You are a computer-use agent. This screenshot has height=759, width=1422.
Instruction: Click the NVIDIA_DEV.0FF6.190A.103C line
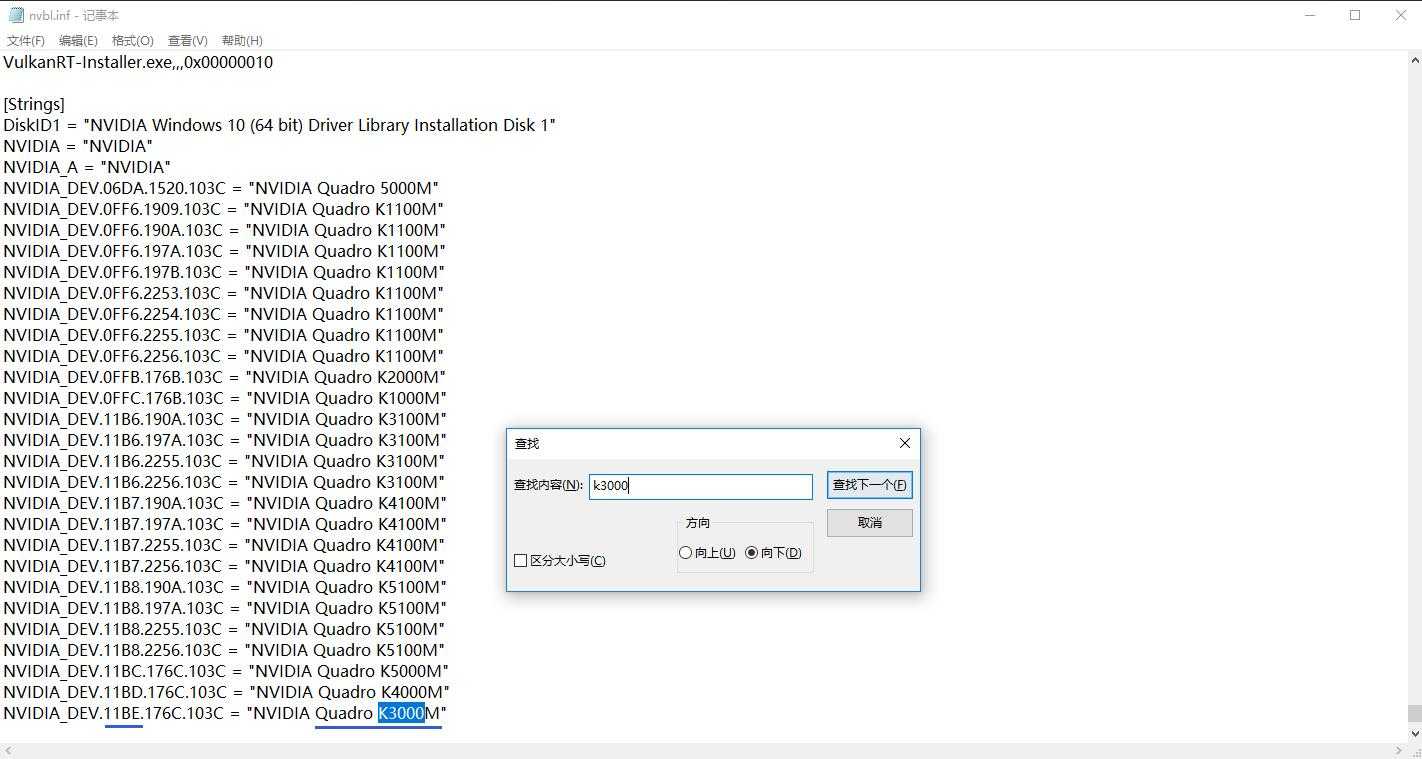(224, 230)
